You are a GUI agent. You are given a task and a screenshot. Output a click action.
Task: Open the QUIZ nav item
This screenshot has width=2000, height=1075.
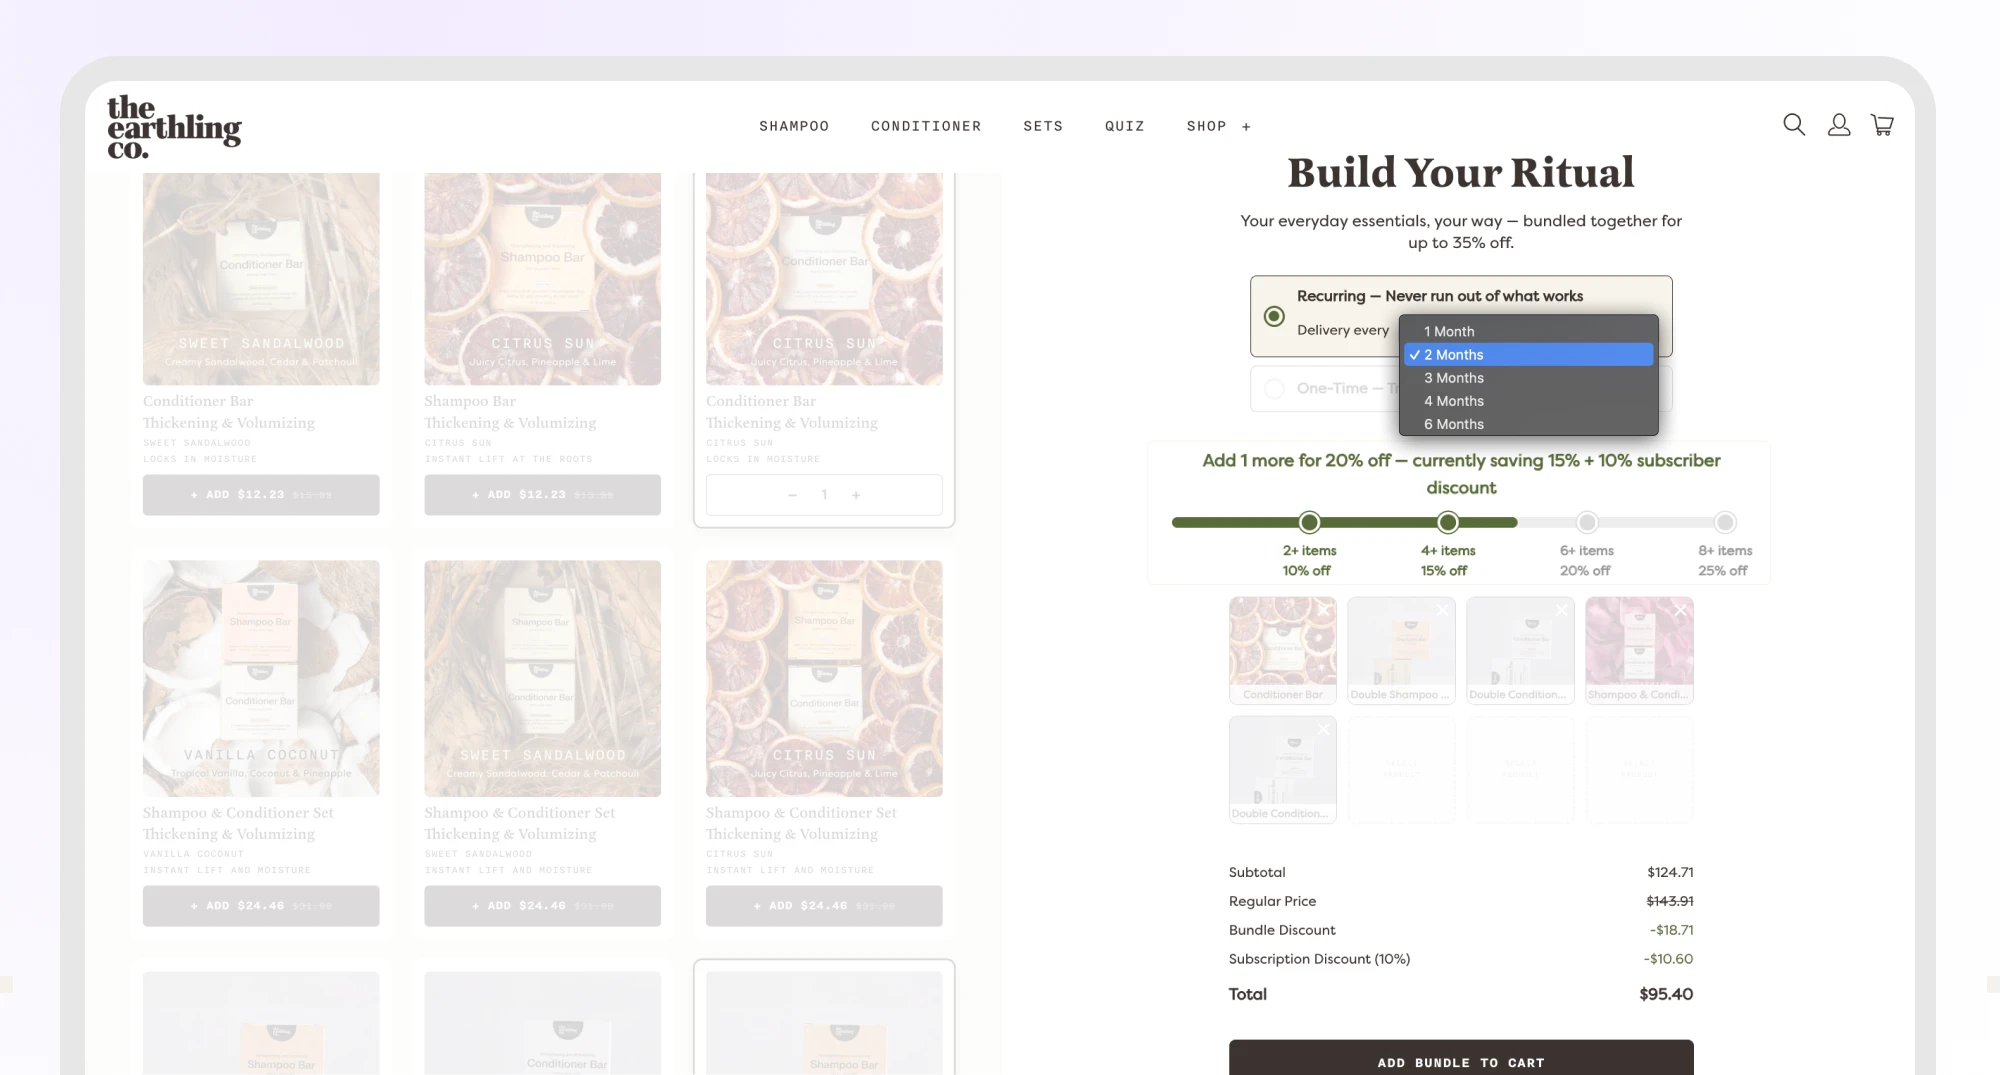tap(1125, 126)
